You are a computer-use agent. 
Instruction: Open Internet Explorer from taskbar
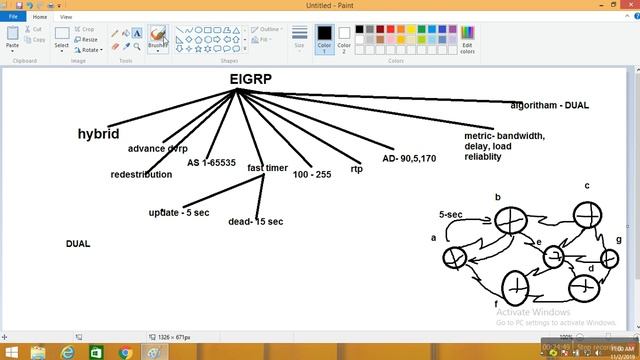[x=67, y=352]
